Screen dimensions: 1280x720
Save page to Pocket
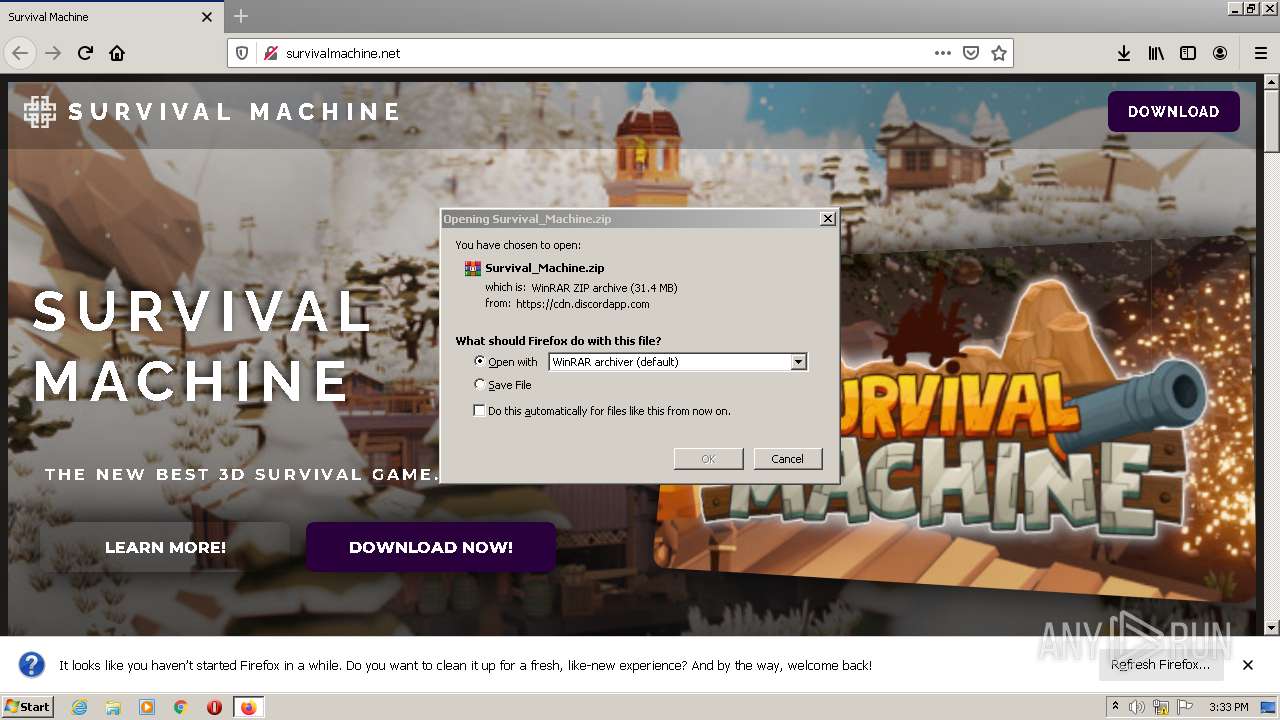[971, 53]
